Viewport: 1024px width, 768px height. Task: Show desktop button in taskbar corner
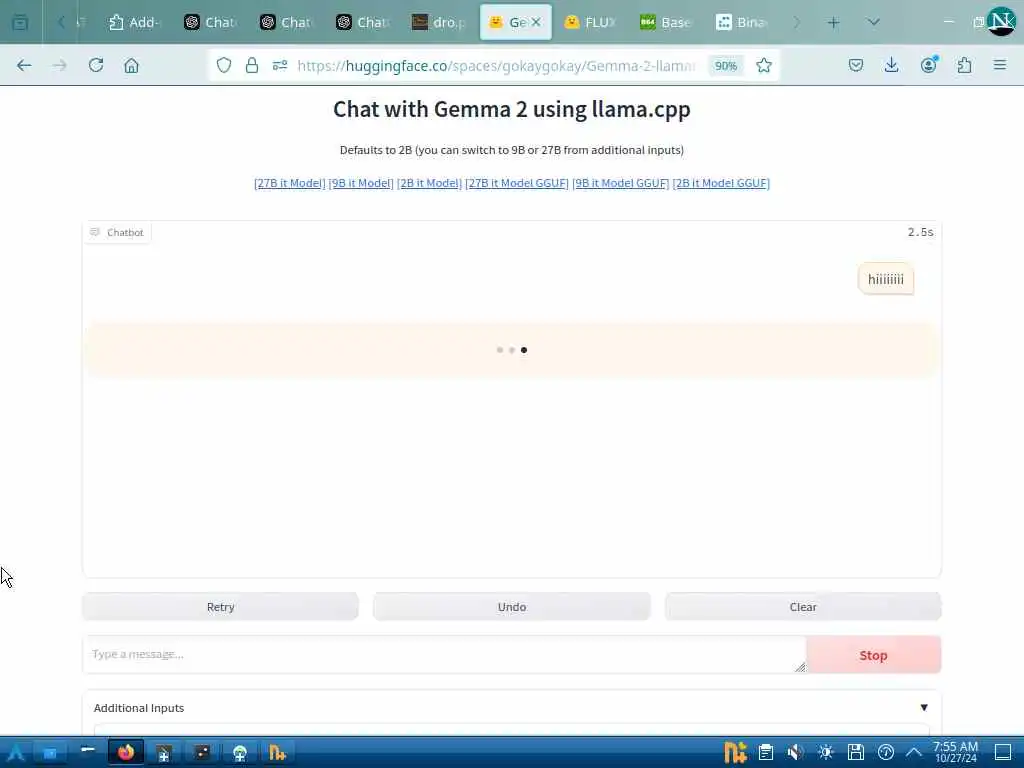coord(1004,752)
